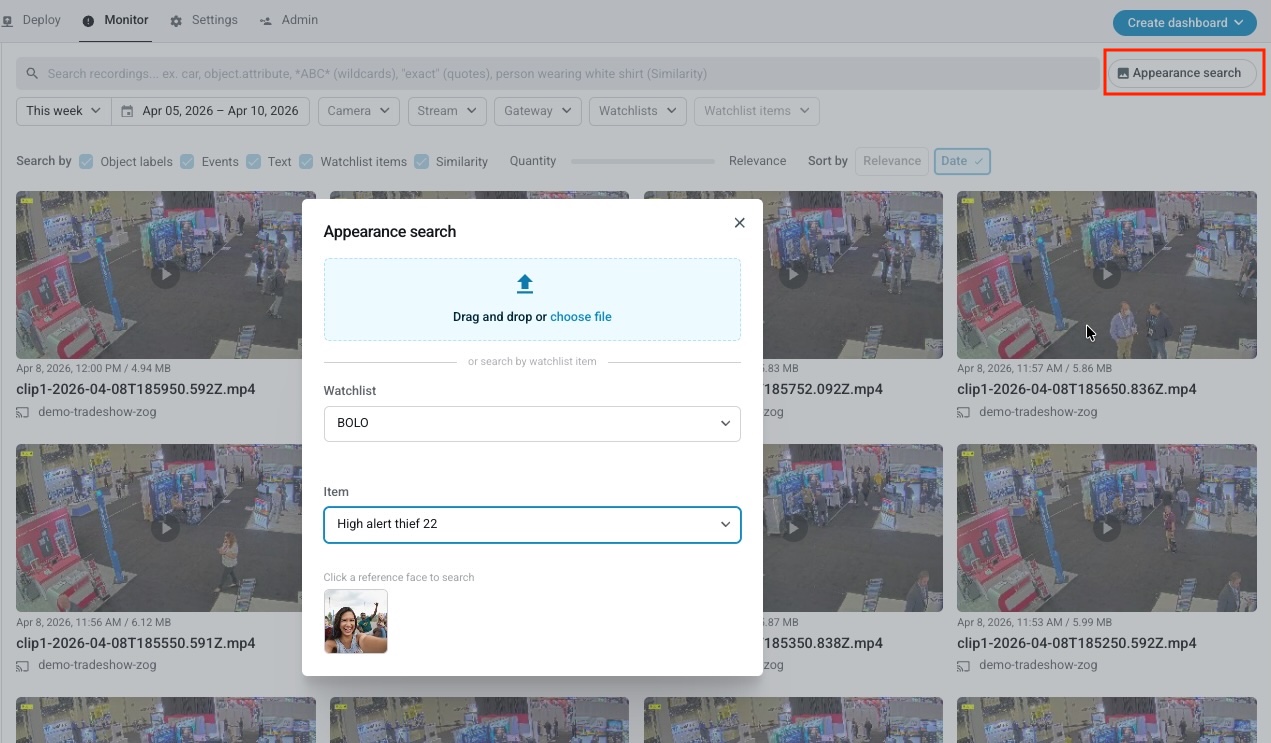Viewport: 1271px width, 743px height.
Task: Click the calendar icon beside the date range
Action: tap(127, 111)
